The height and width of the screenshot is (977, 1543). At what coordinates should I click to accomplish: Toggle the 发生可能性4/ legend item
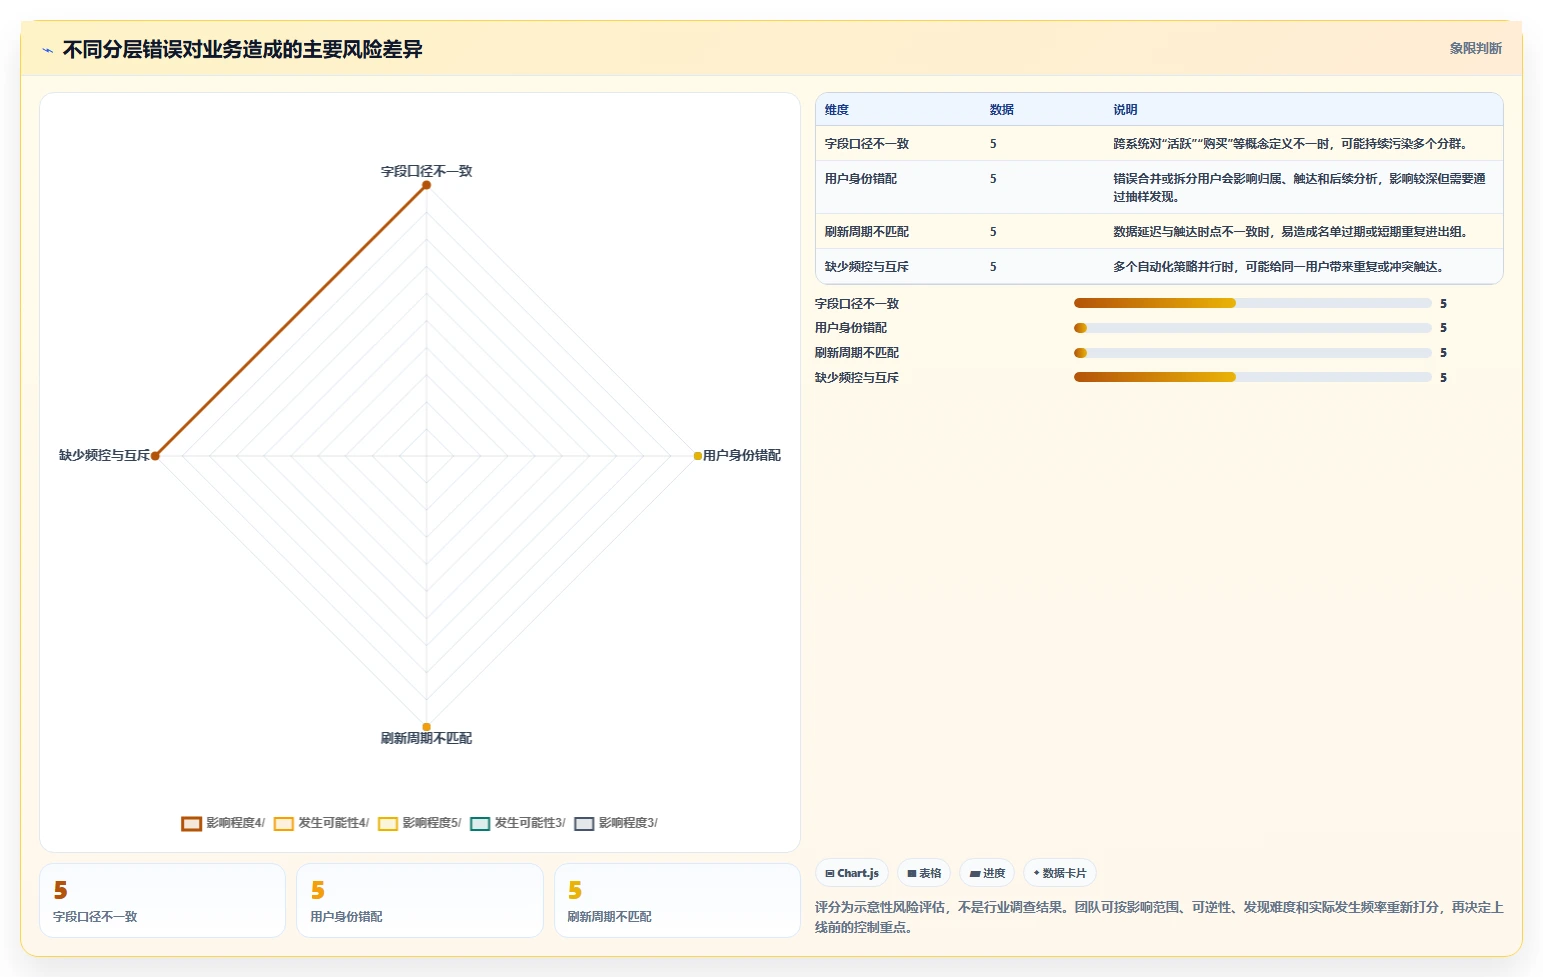click(321, 823)
